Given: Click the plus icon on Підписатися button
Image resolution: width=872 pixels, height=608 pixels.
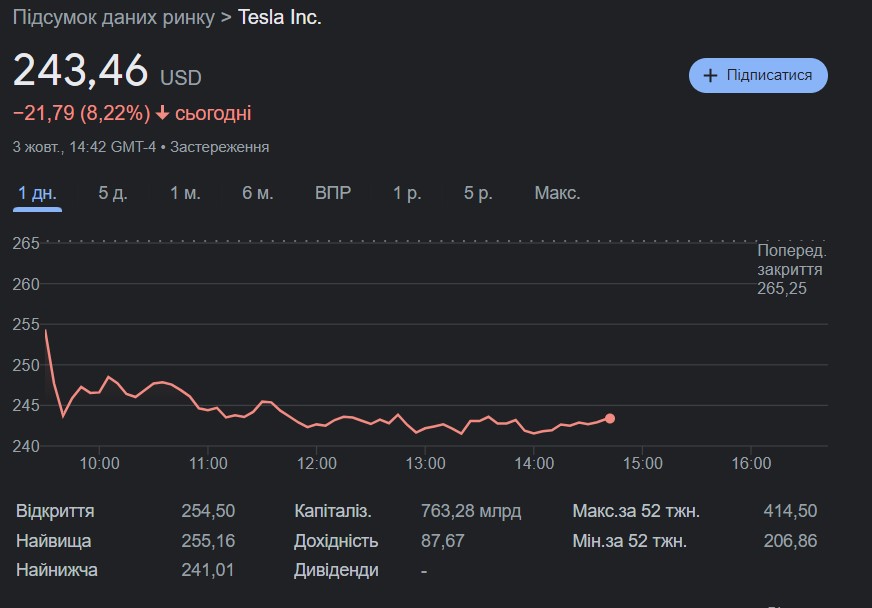Looking at the screenshot, I should [x=711, y=76].
